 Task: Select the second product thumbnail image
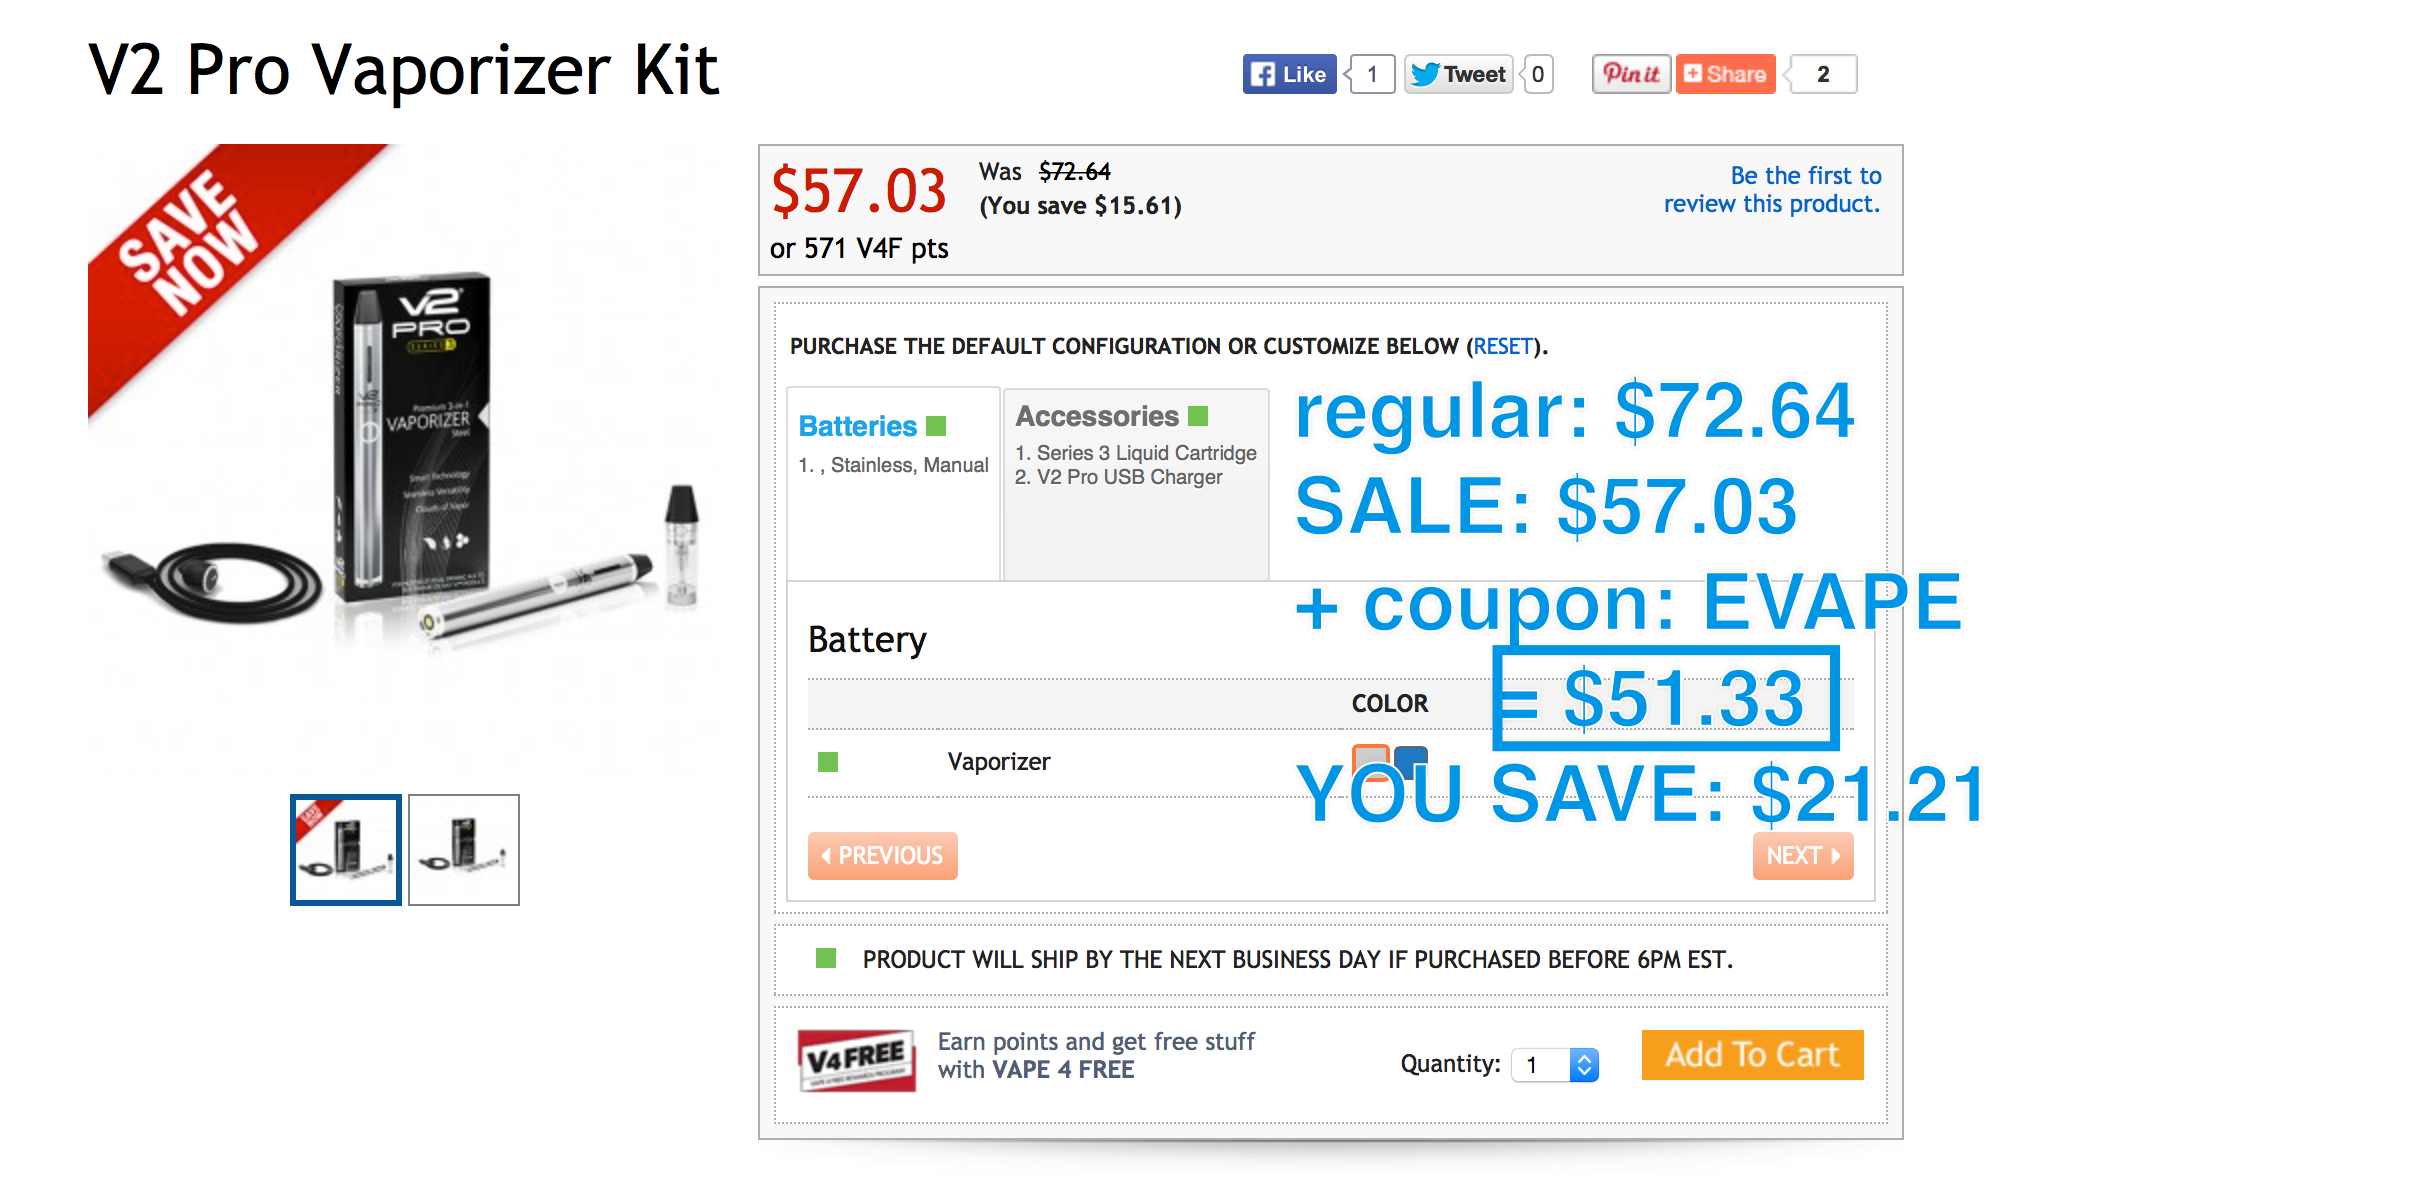tap(464, 850)
